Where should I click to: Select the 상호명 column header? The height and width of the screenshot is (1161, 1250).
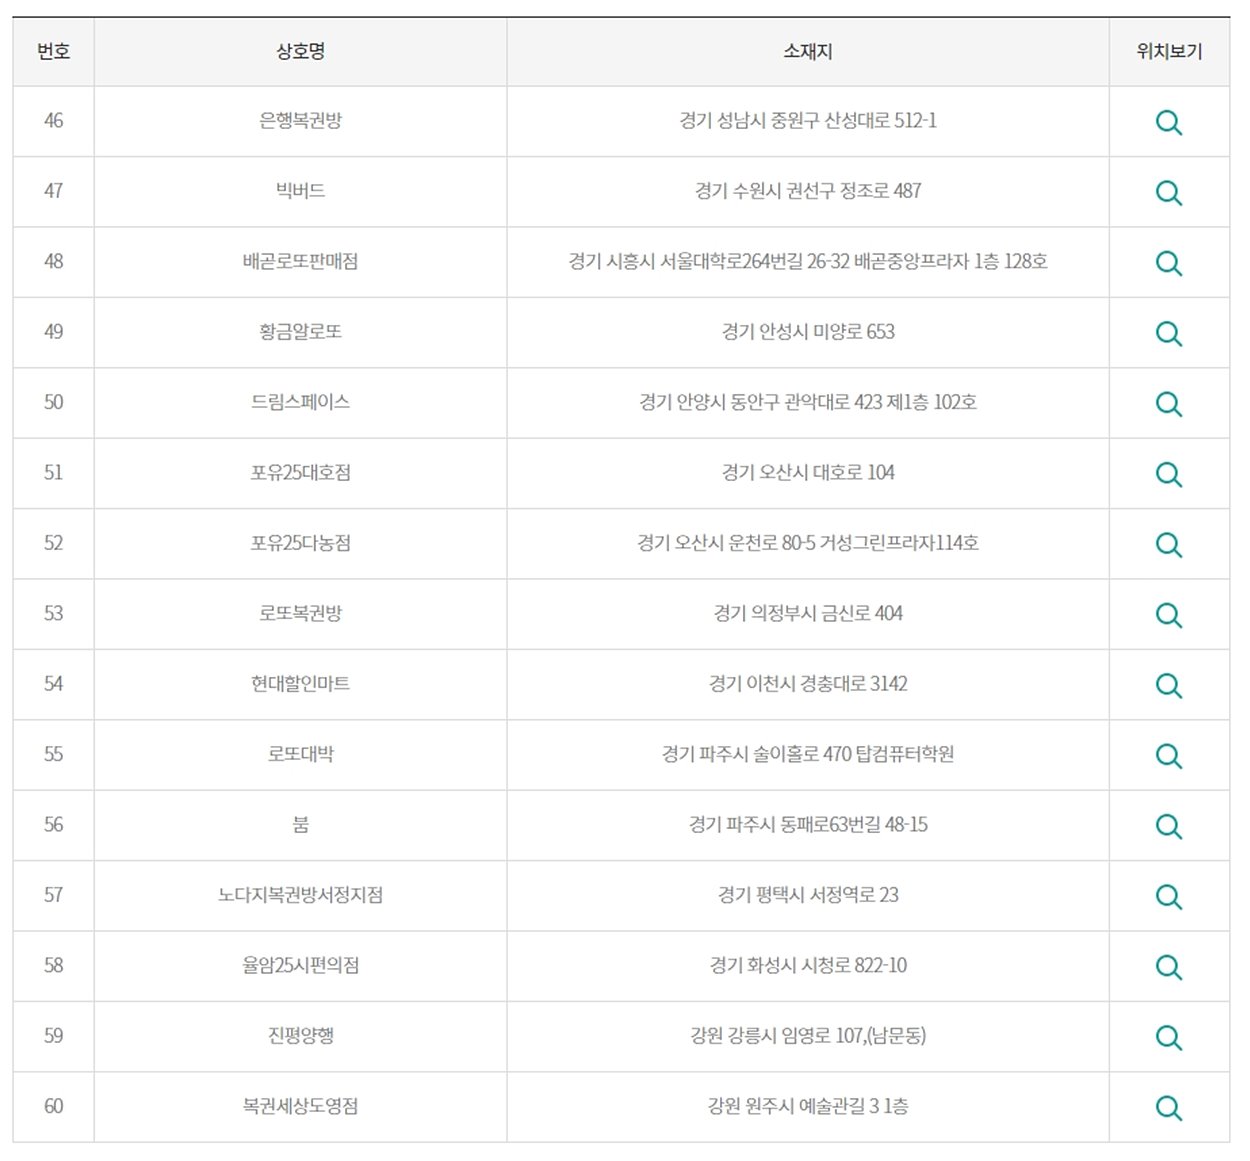[x=300, y=51]
